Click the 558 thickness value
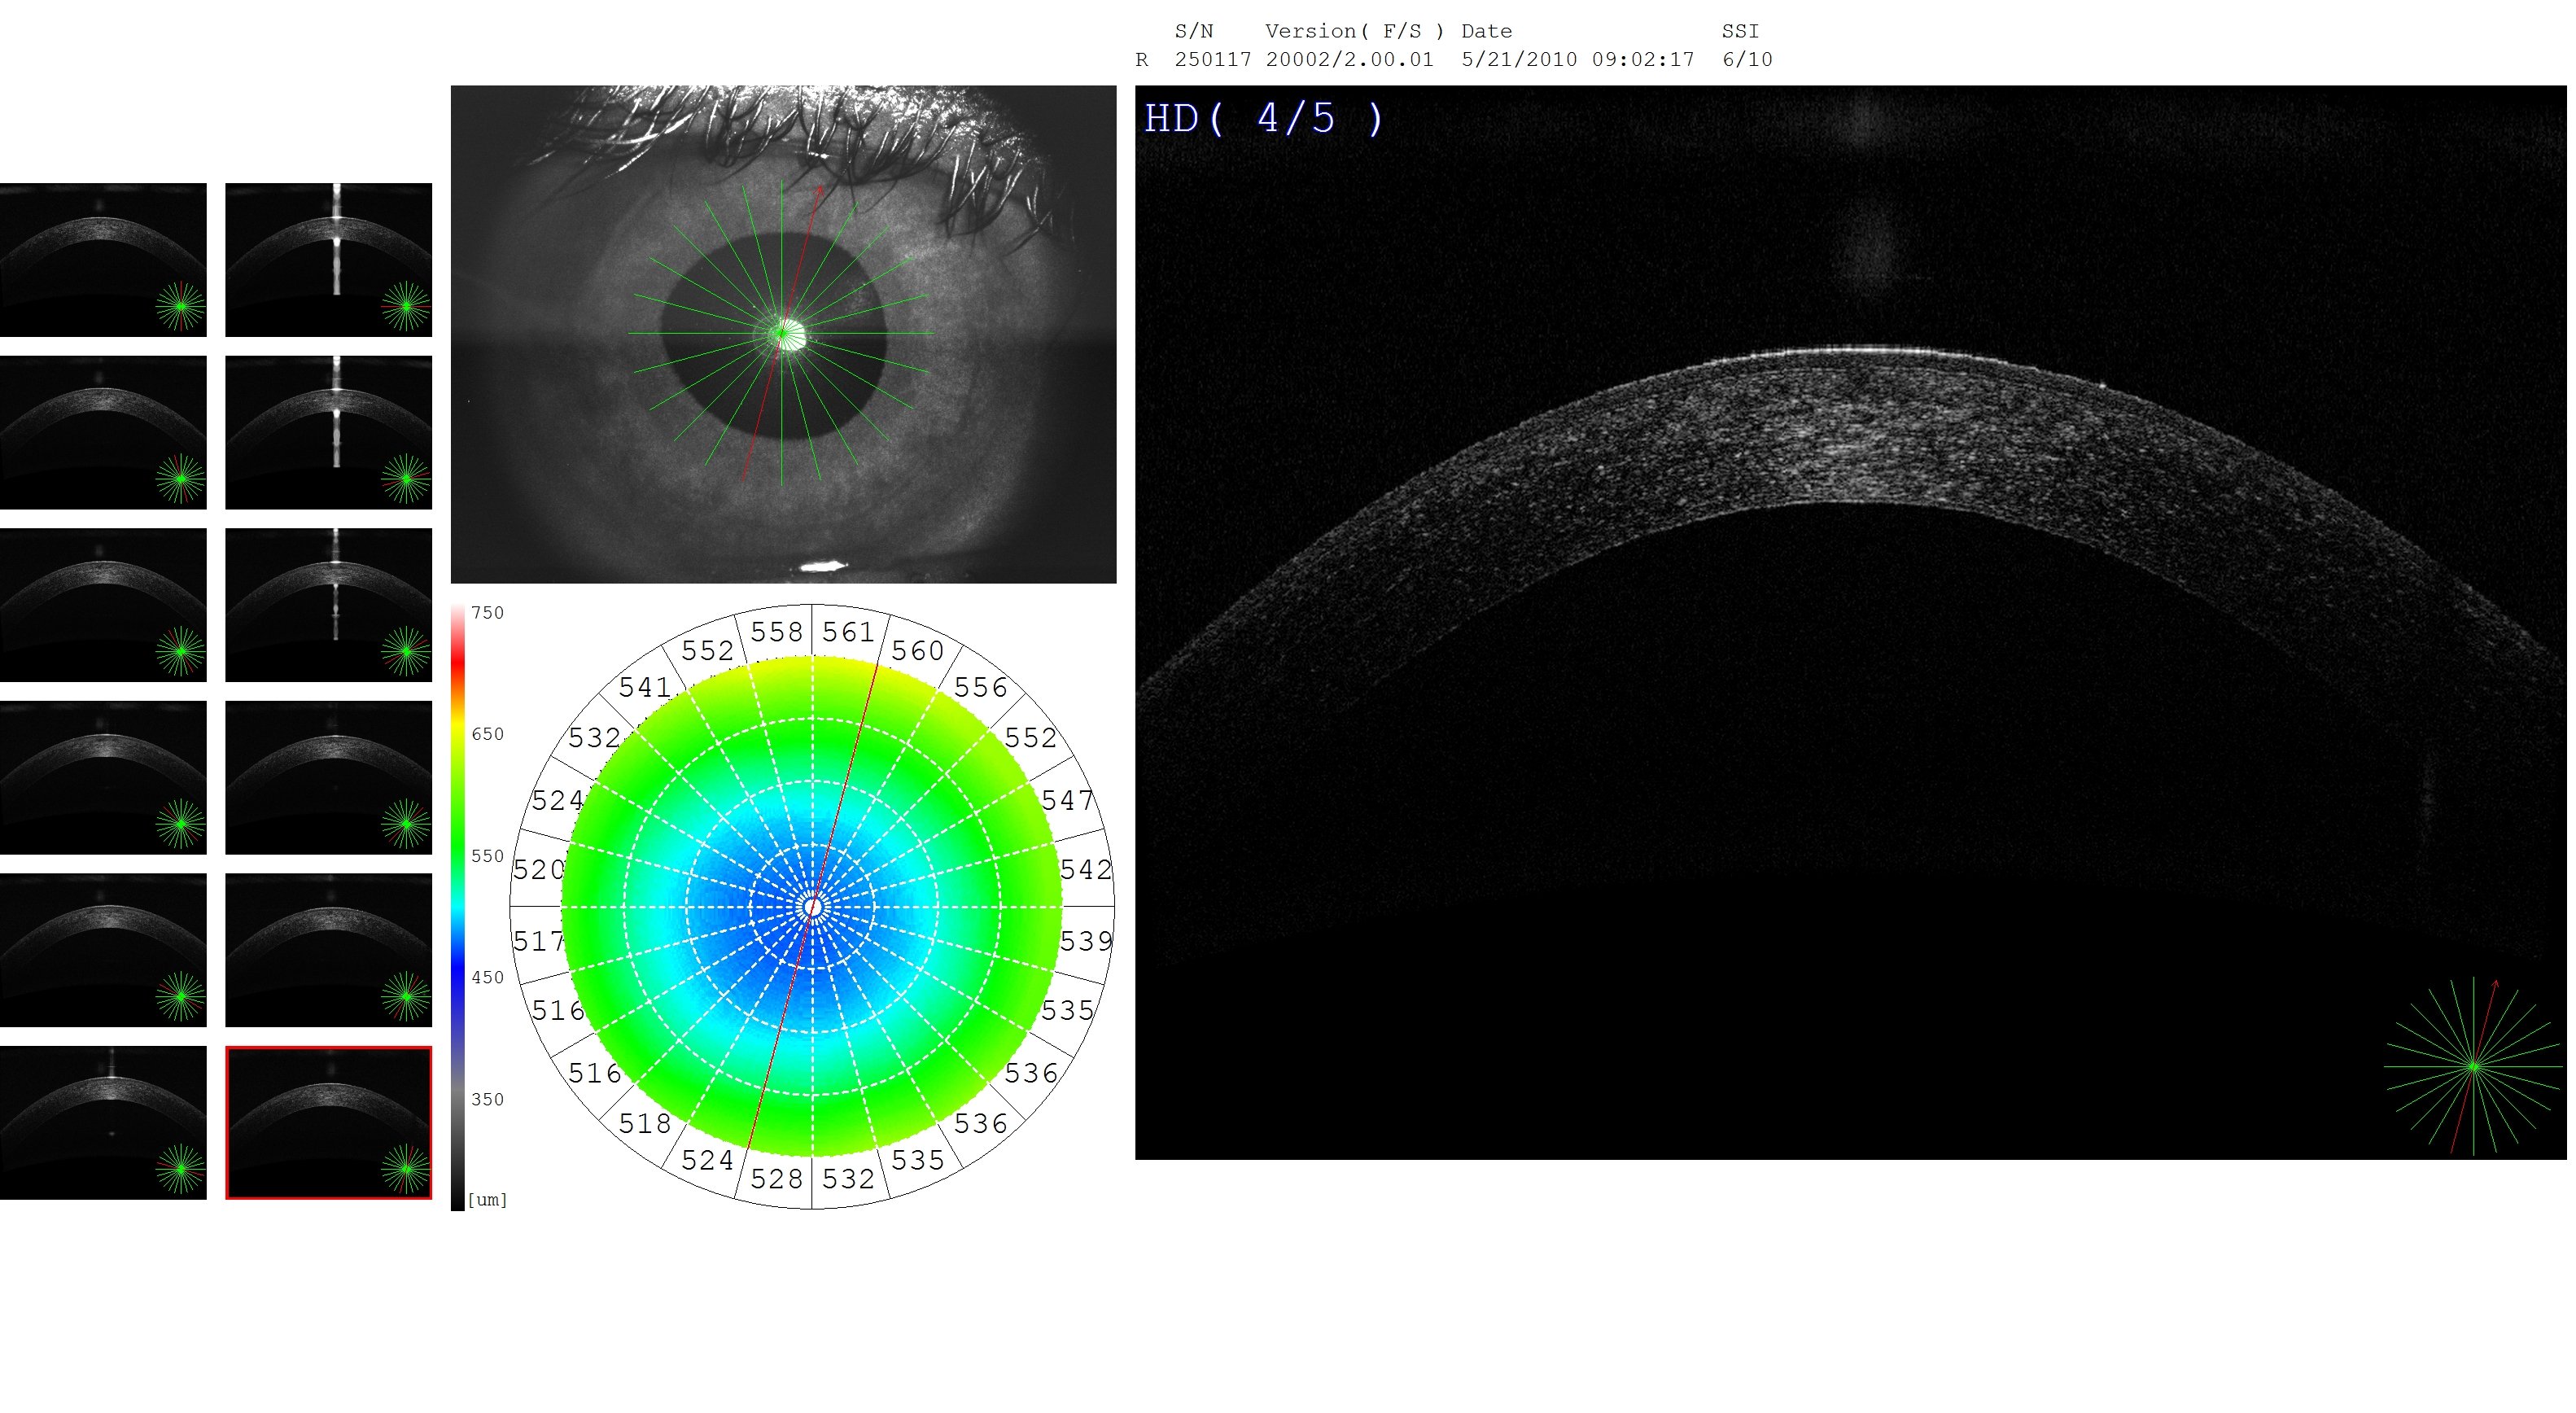 point(777,632)
